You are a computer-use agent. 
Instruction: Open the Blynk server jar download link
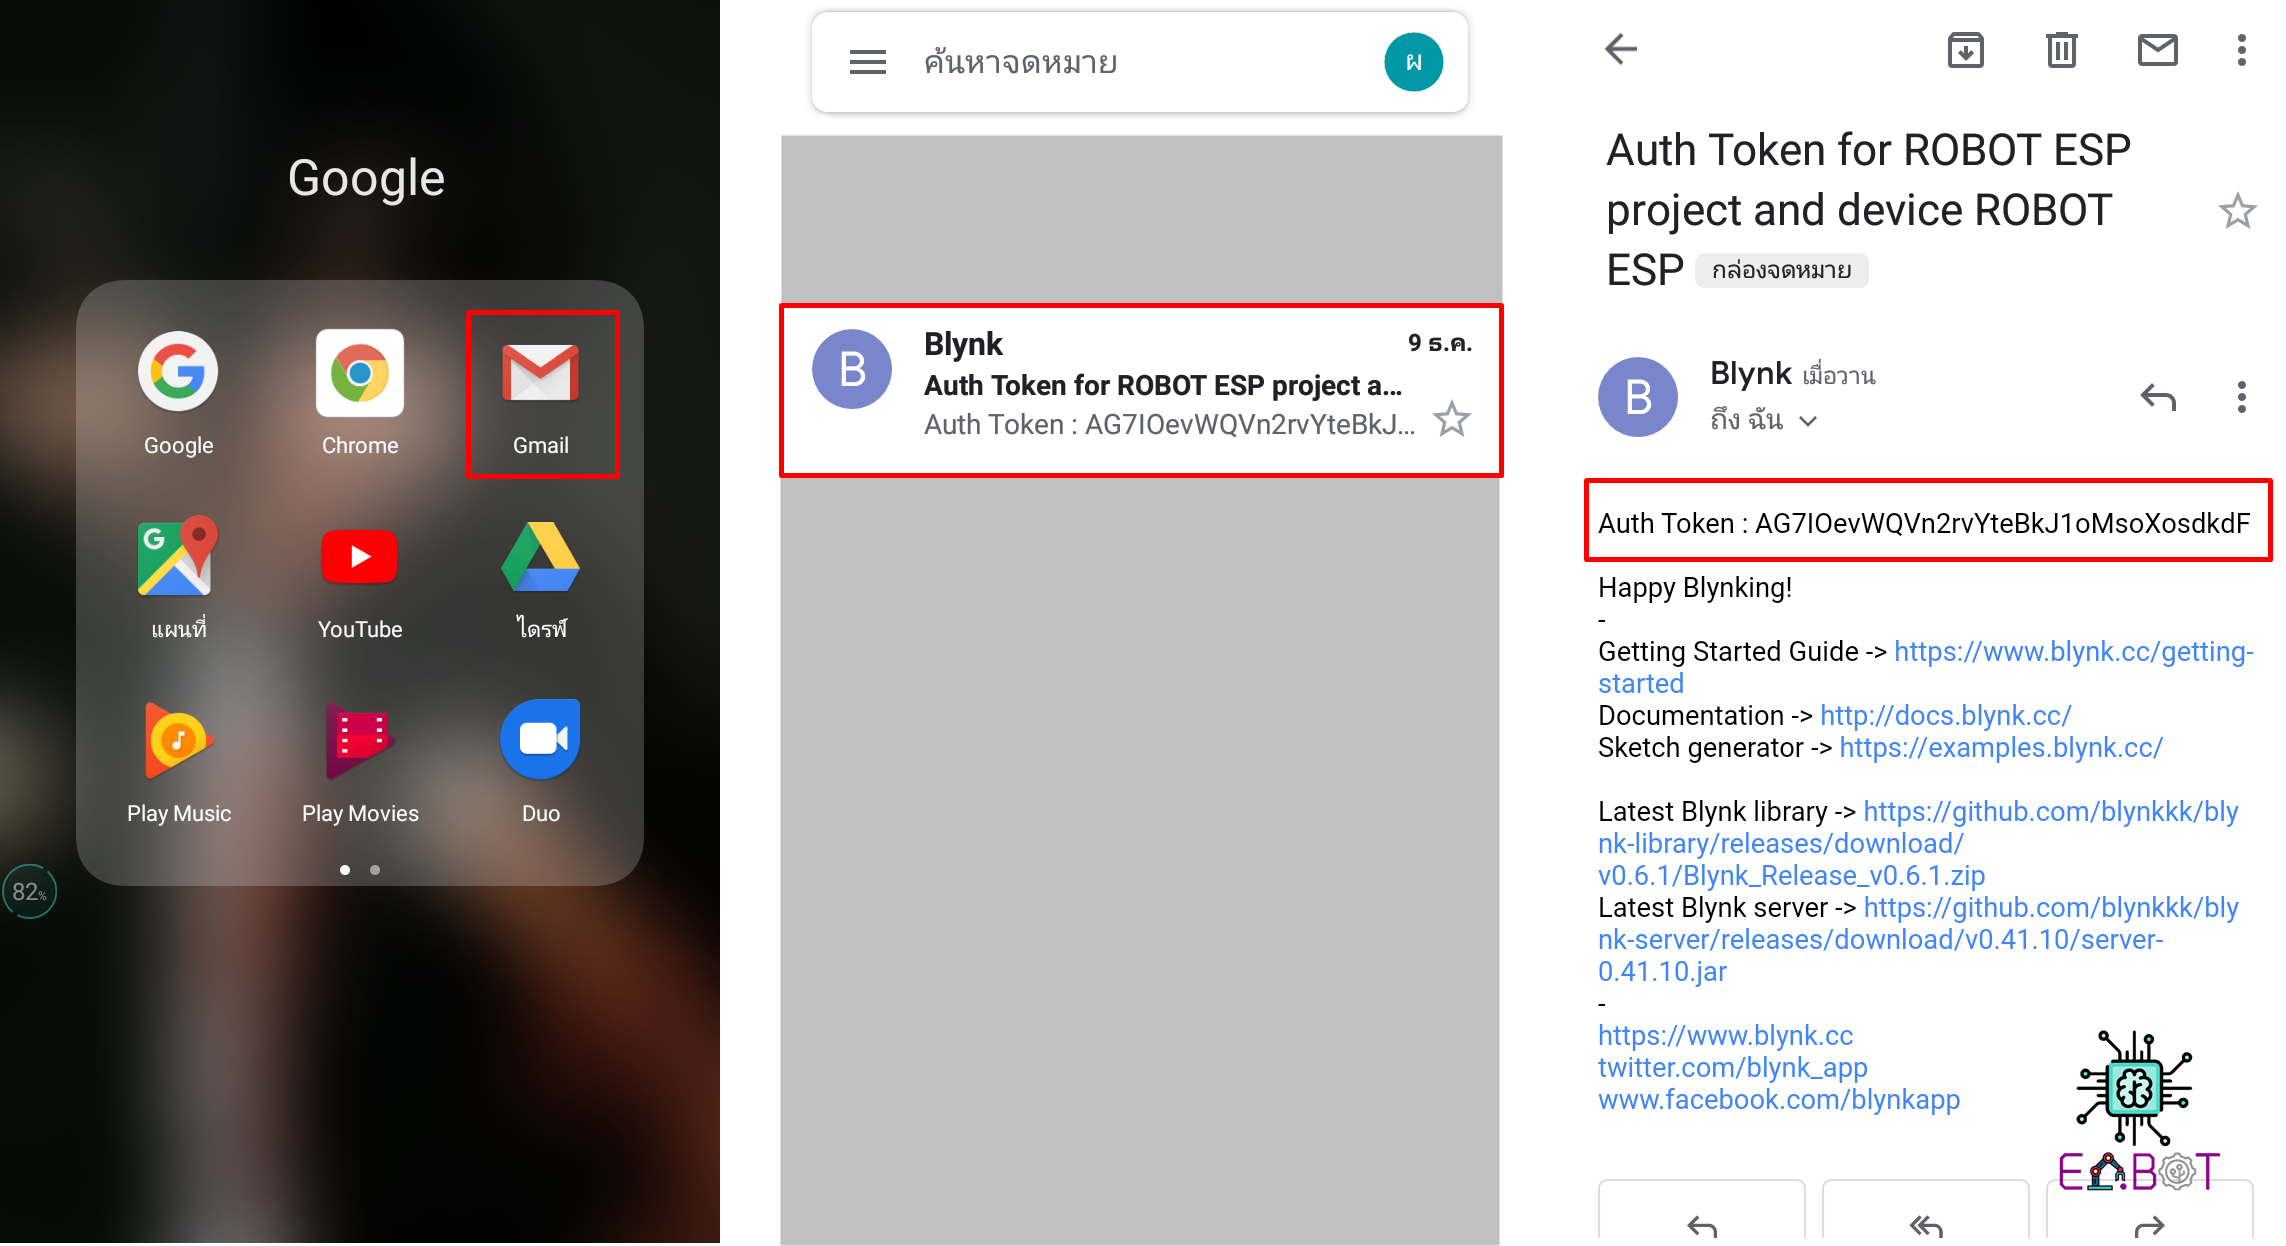click(1918, 939)
